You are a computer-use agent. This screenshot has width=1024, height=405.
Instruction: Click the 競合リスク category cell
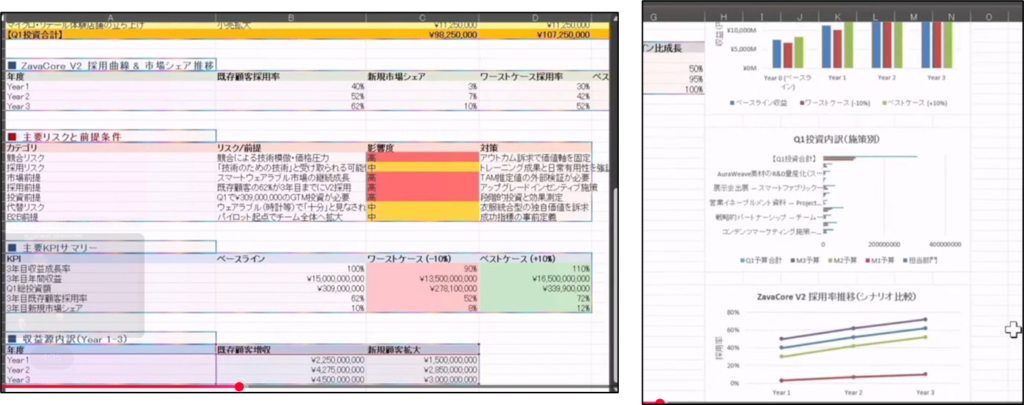28,157
